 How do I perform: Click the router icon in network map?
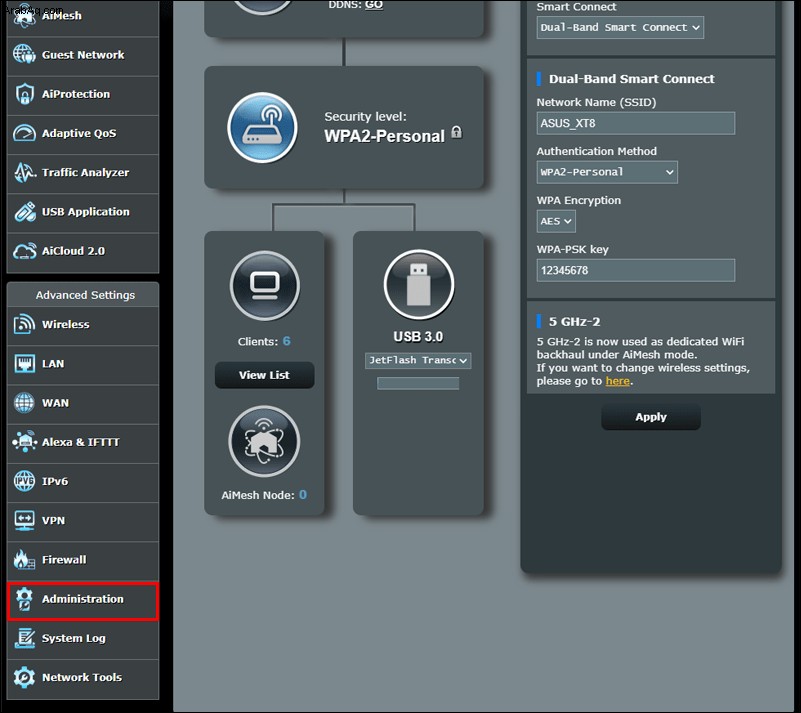263,128
